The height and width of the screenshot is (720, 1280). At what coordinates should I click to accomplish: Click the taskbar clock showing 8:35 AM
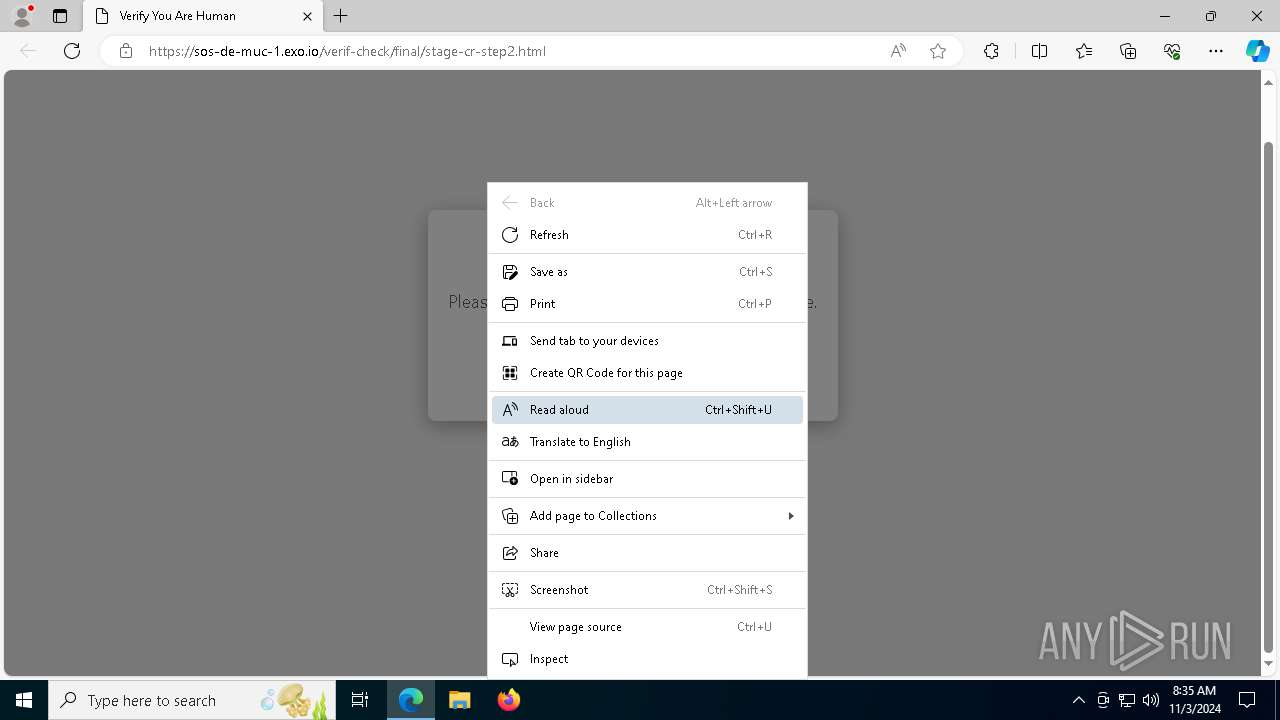point(1193,700)
